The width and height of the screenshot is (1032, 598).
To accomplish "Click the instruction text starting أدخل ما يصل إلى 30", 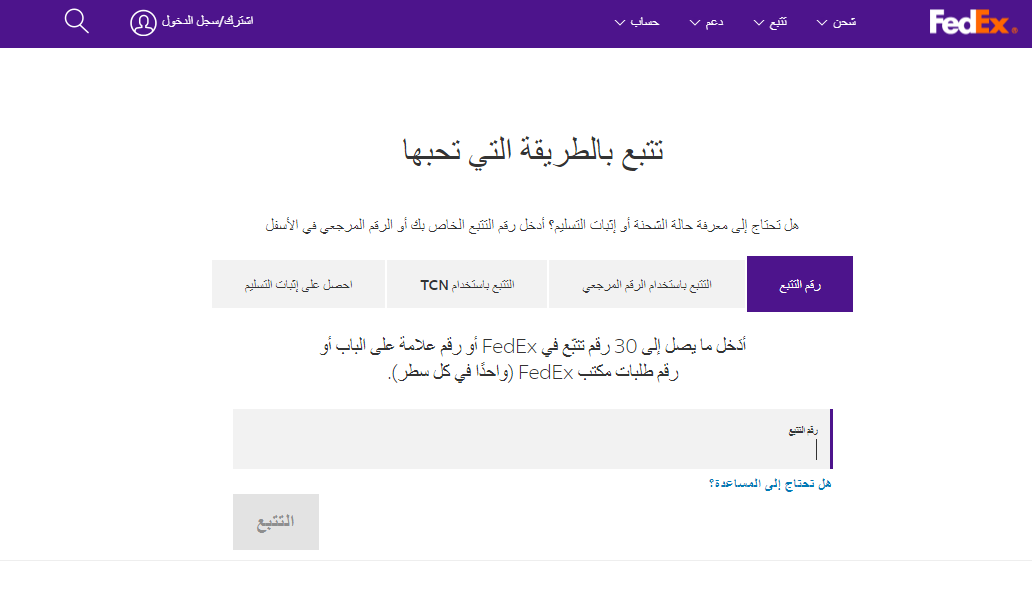I will (x=532, y=359).
